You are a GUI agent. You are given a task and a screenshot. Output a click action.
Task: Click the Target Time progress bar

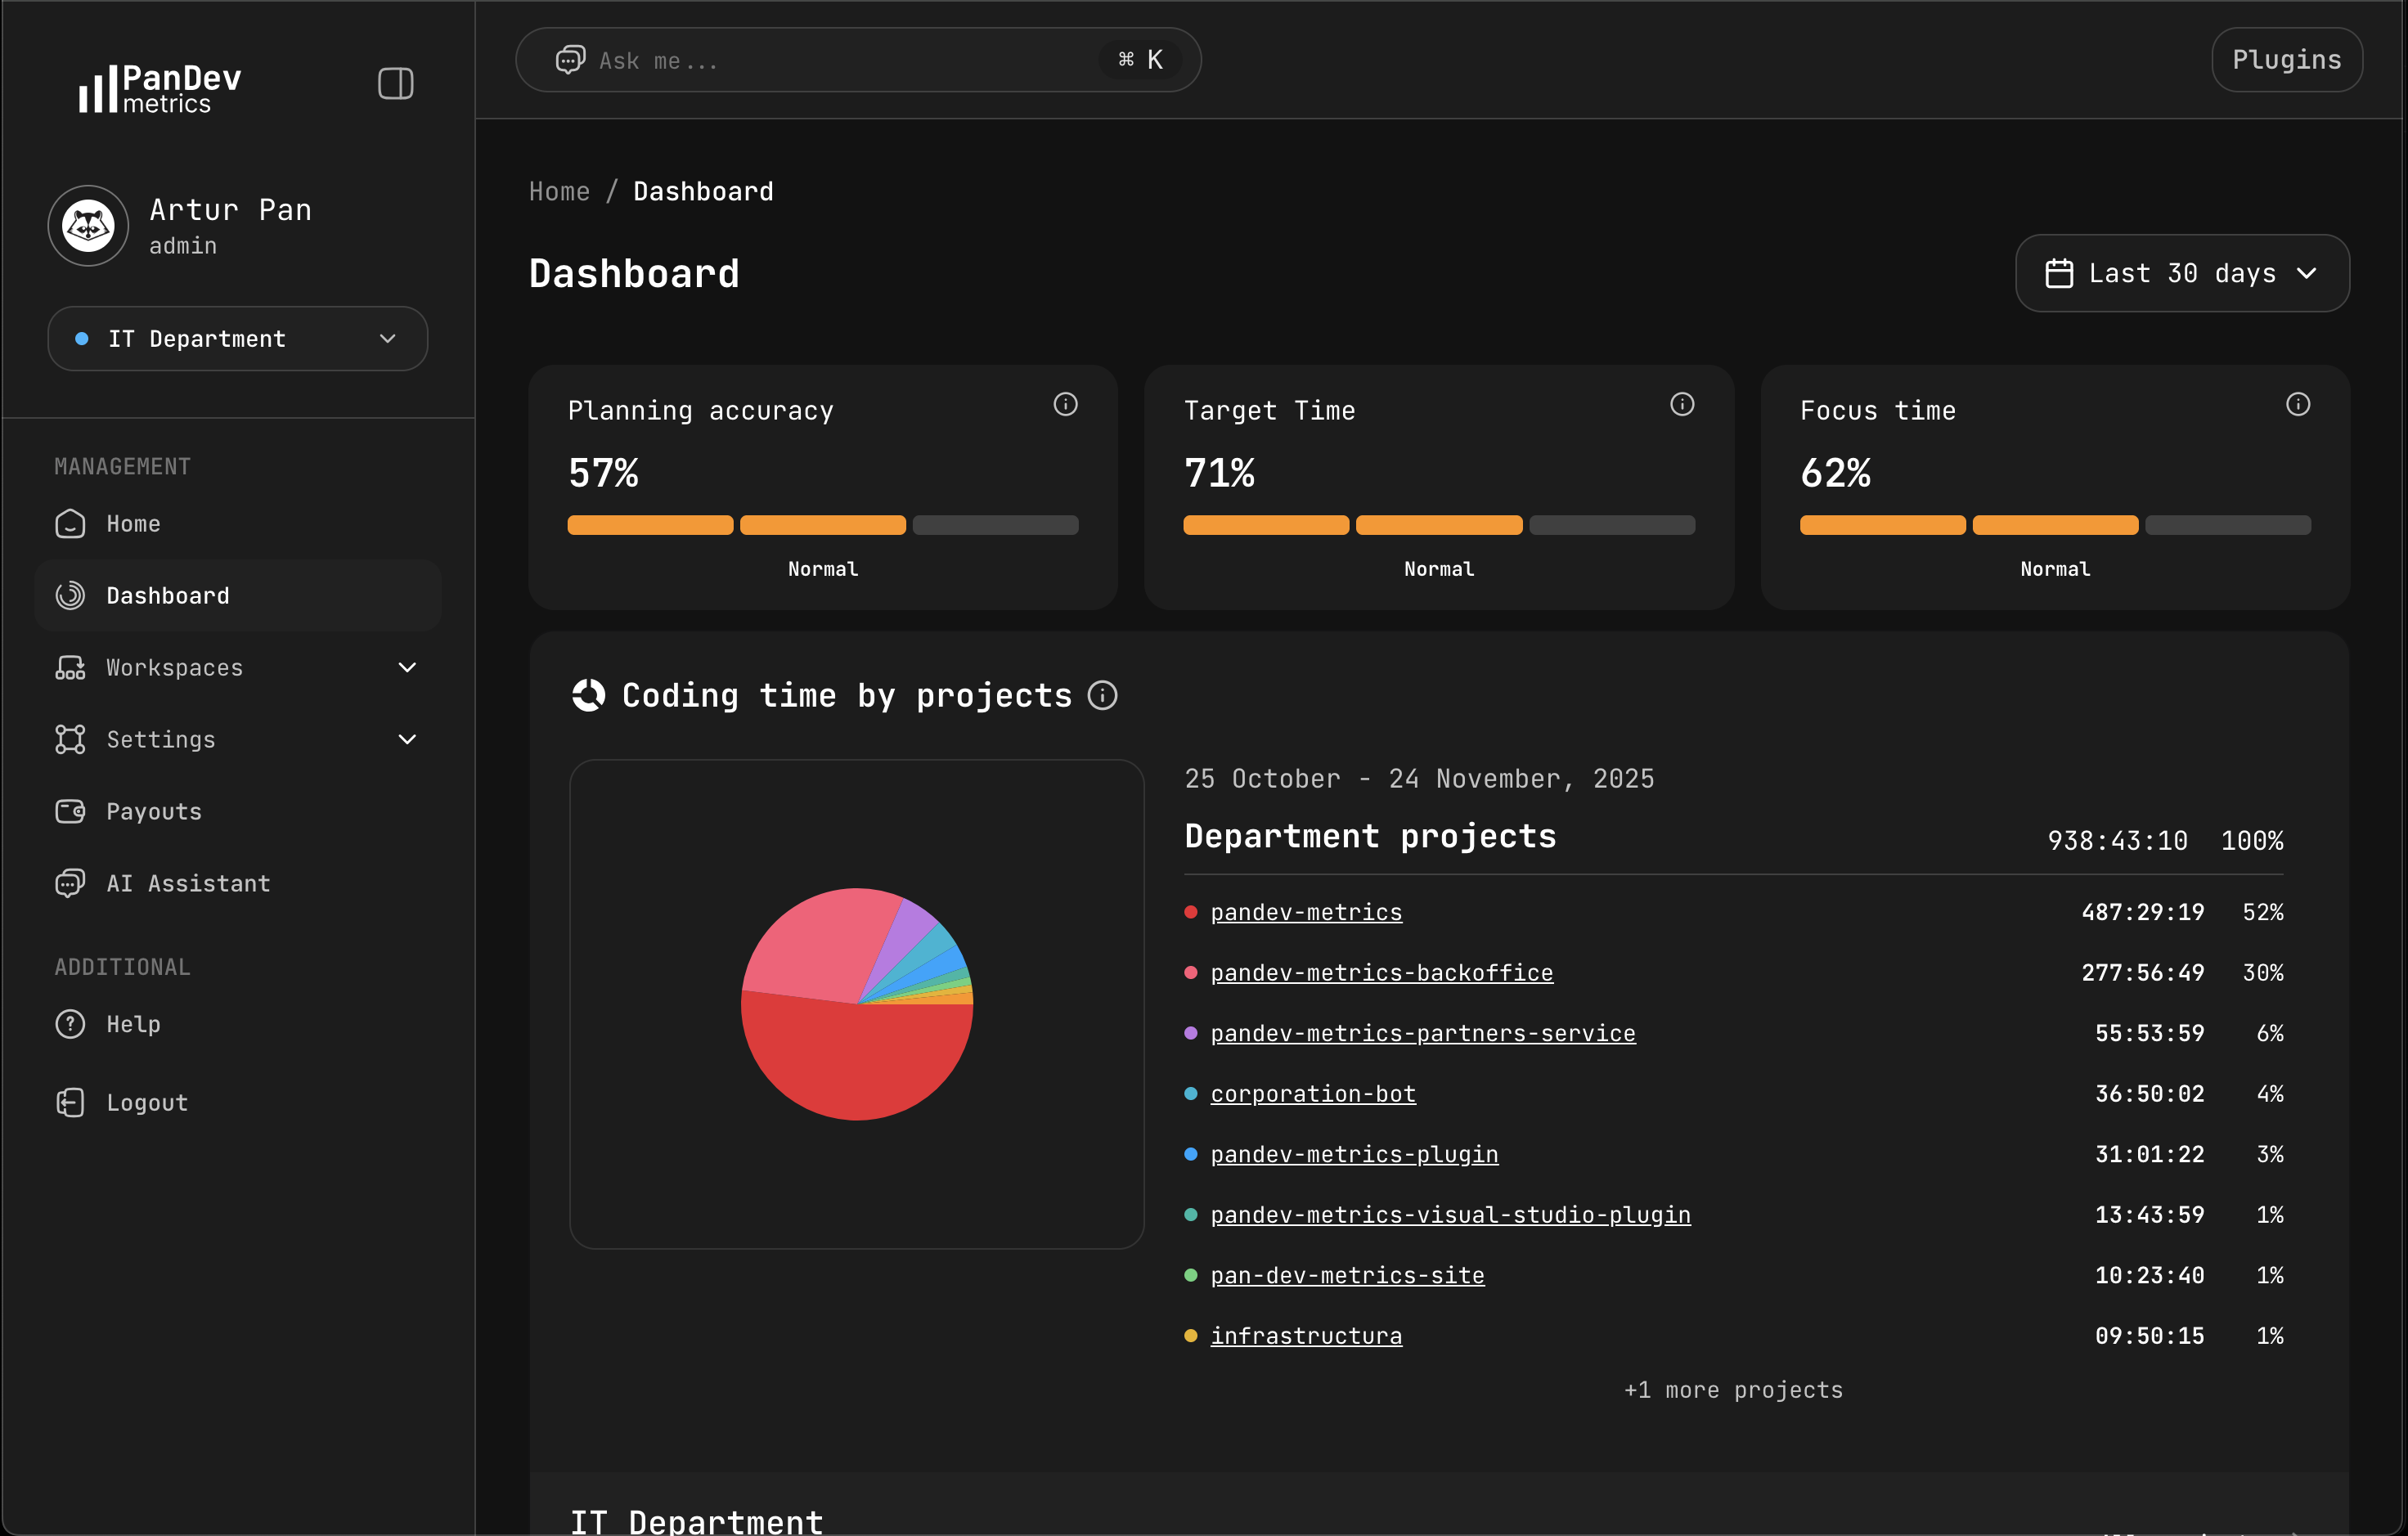coord(1438,525)
